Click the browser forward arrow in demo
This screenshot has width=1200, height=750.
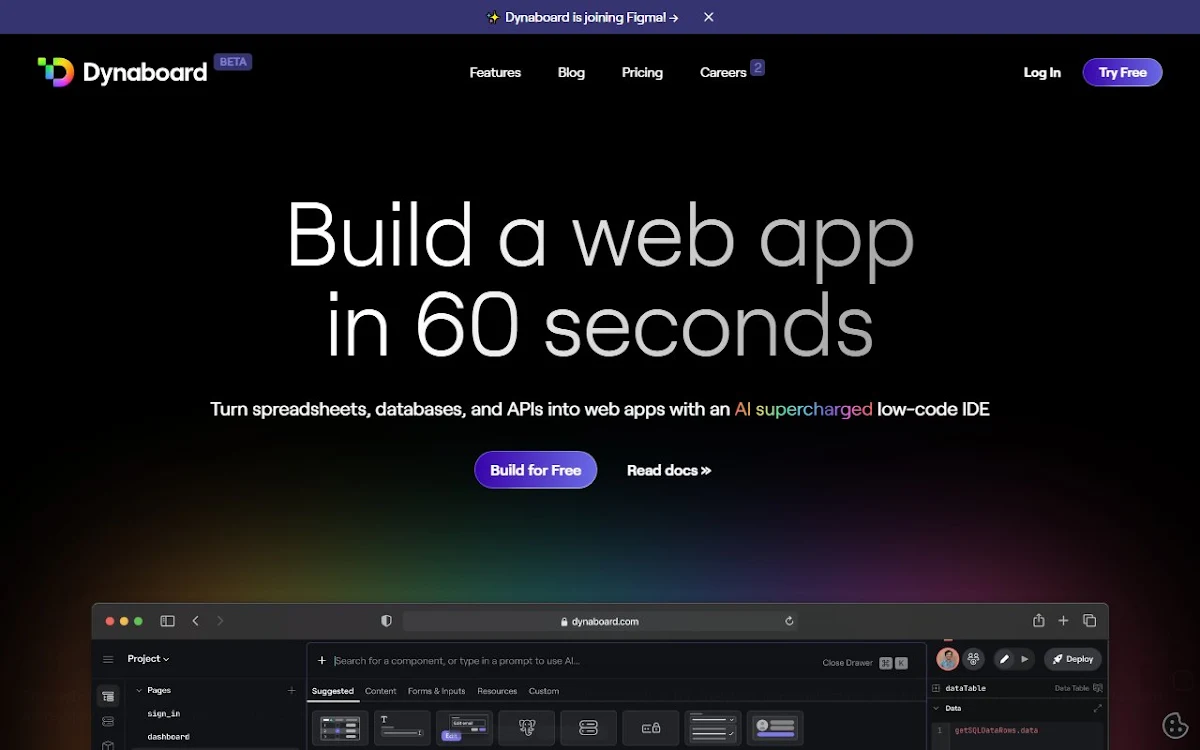(x=220, y=621)
